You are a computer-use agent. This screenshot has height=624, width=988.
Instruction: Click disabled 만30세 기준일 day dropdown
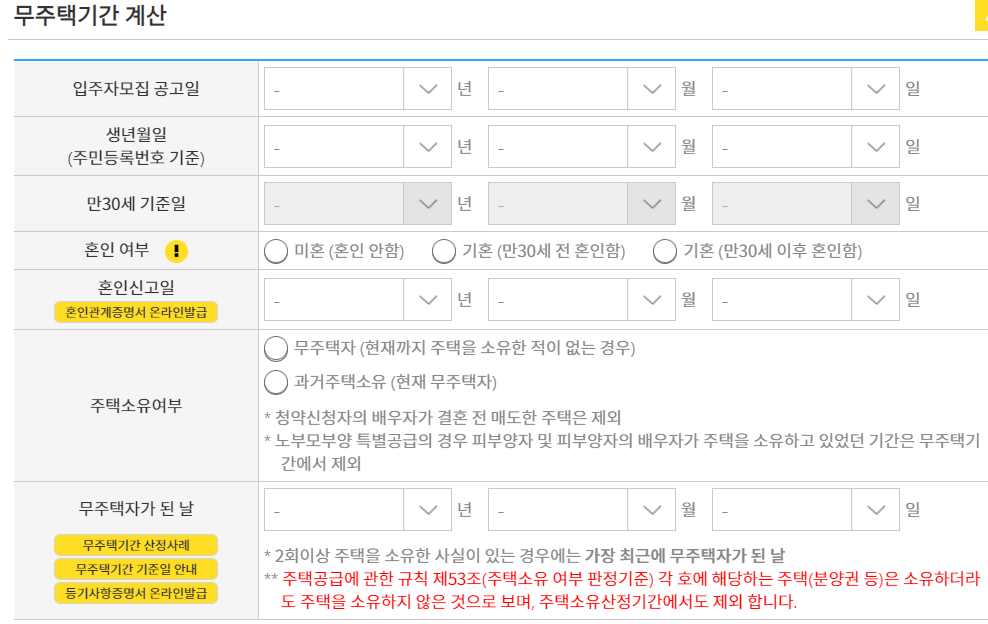coord(806,204)
